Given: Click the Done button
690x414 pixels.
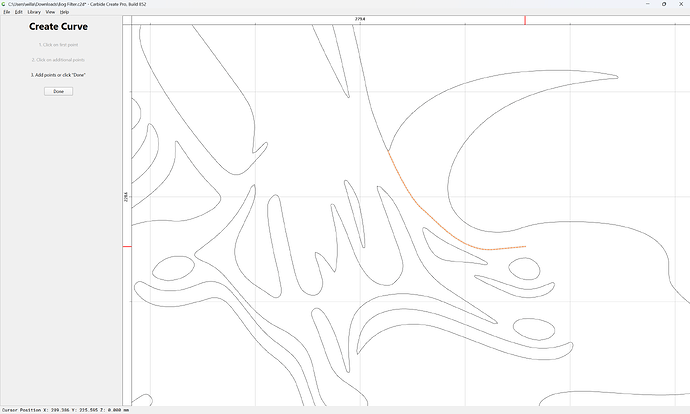Looking at the screenshot, I should coord(59,92).
